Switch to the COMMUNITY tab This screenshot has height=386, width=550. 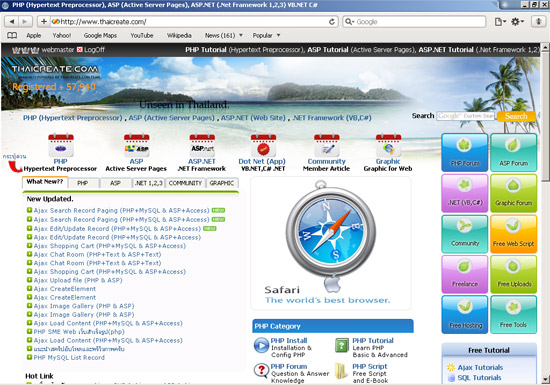185,183
